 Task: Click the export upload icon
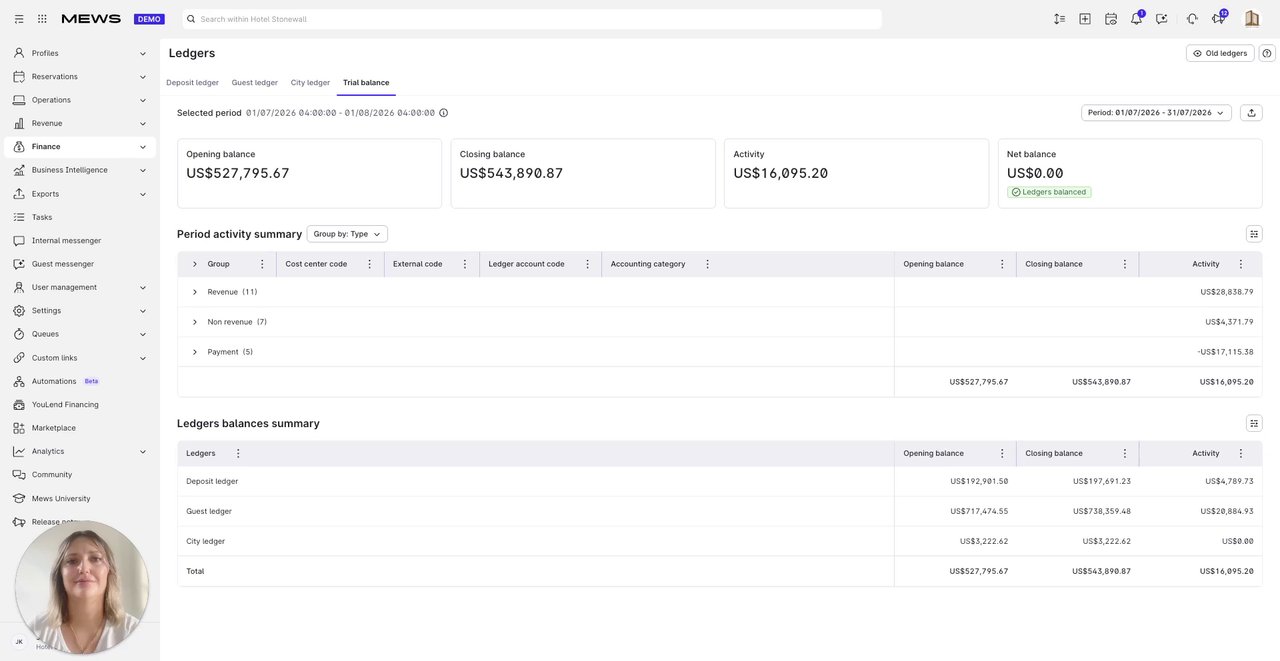1251,113
